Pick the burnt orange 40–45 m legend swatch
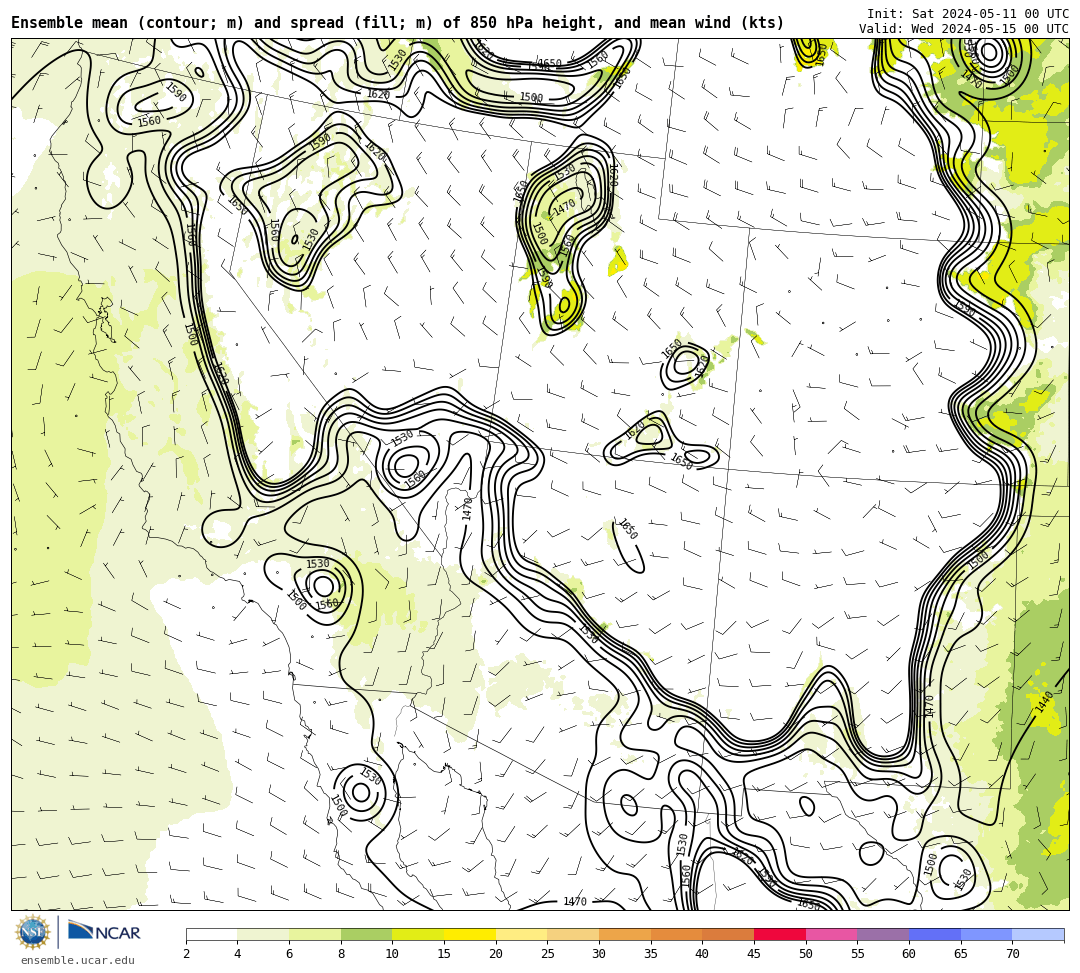The height and width of the screenshot is (973, 1080). click(728, 934)
